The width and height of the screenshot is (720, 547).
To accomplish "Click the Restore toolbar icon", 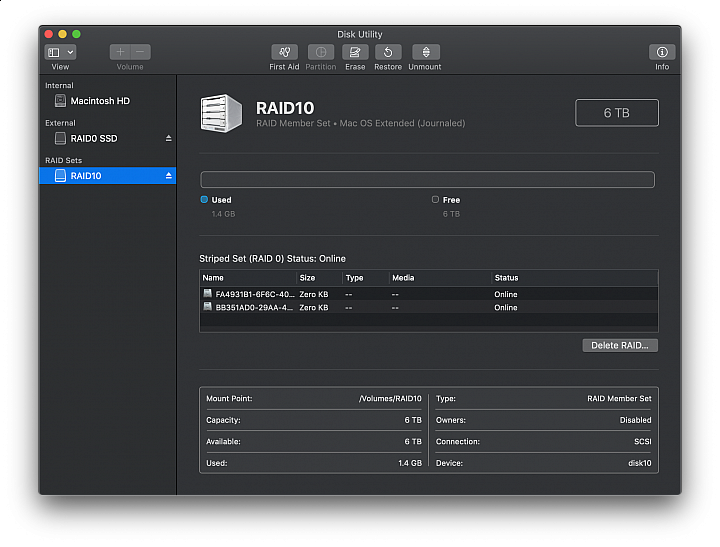I will pos(388,52).
